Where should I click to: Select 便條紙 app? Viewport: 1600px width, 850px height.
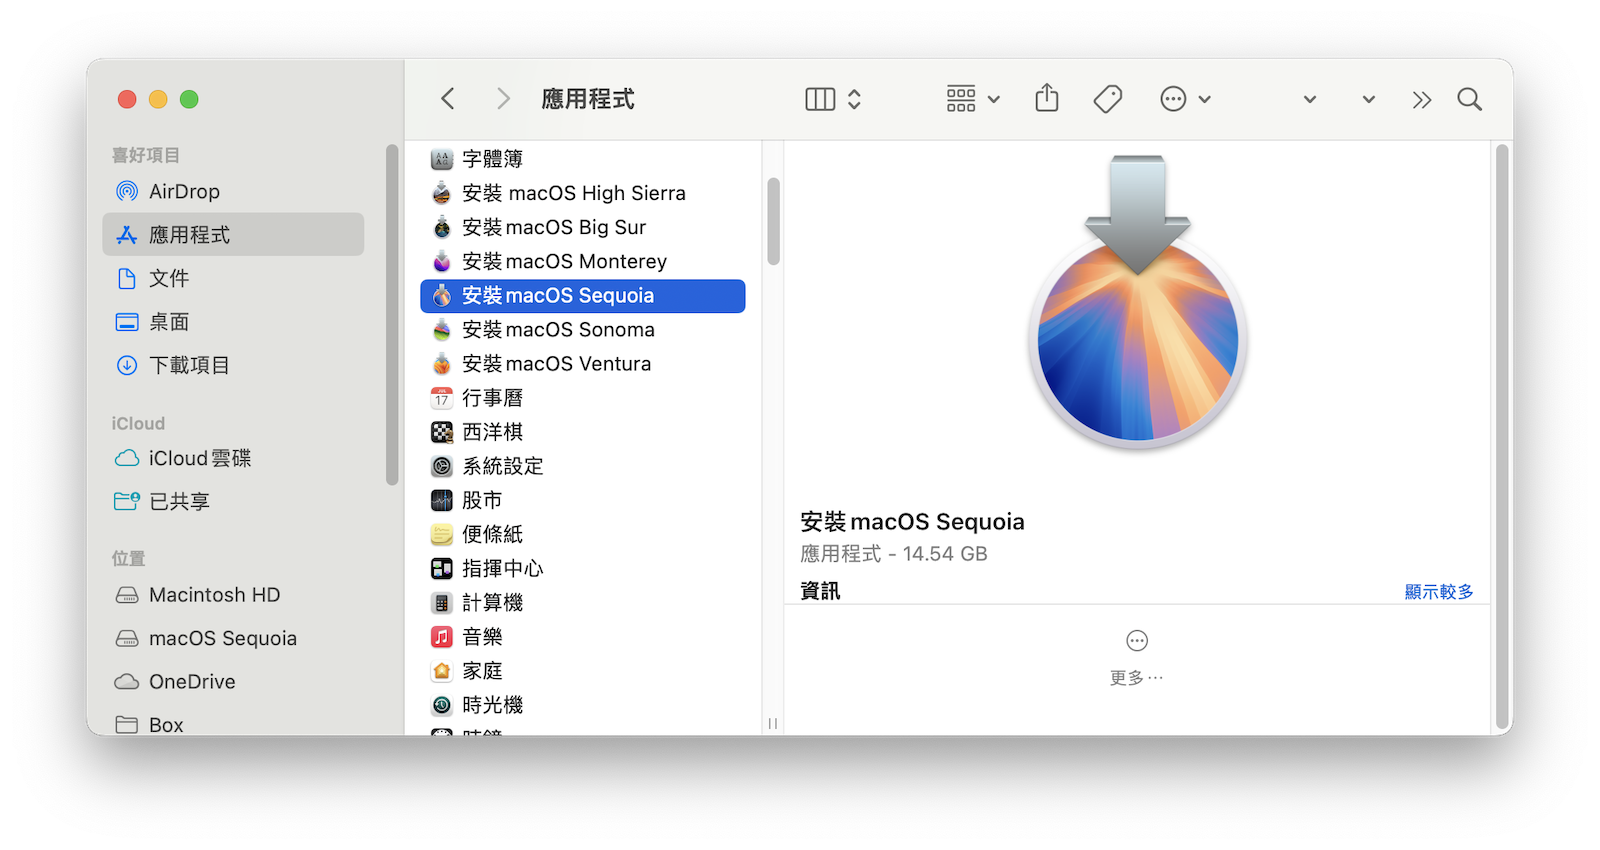point(583,534)
